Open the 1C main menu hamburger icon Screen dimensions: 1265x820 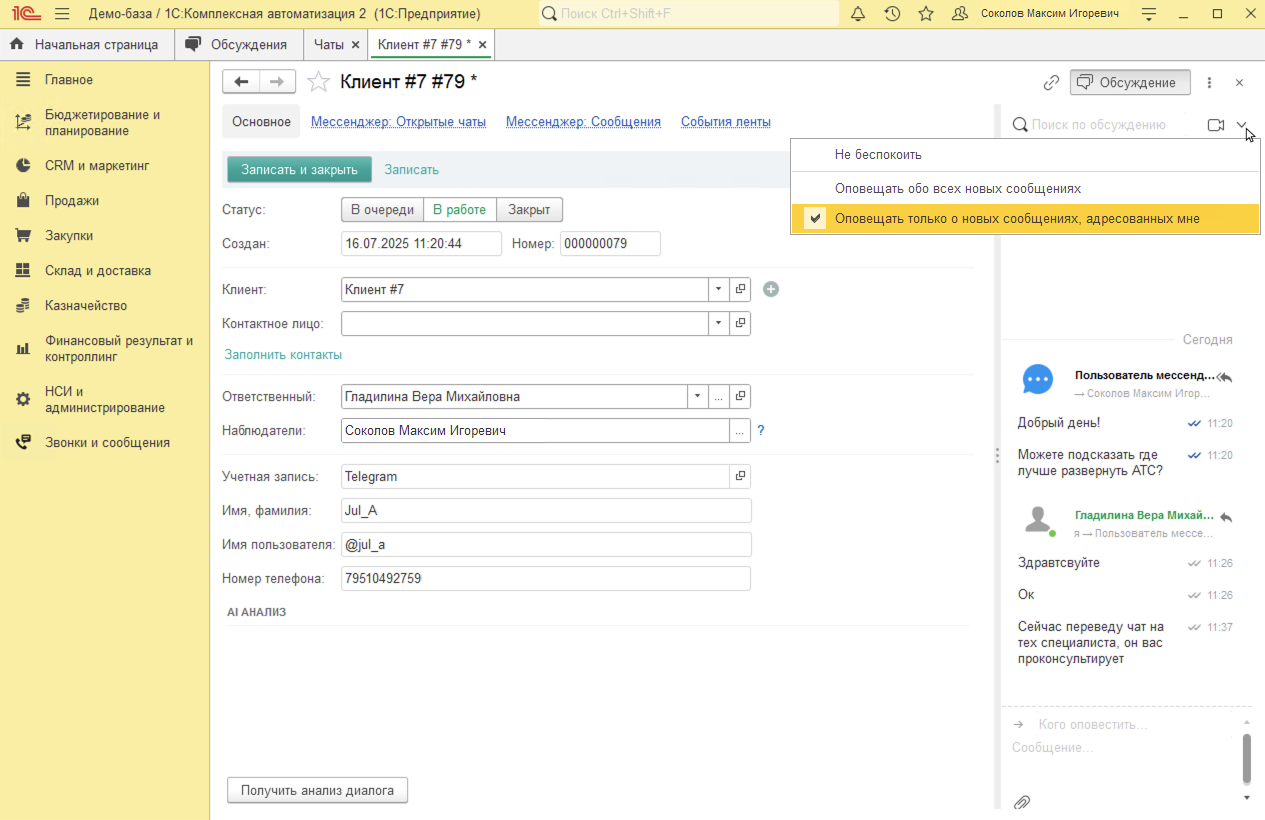click(x=62, y=14)
